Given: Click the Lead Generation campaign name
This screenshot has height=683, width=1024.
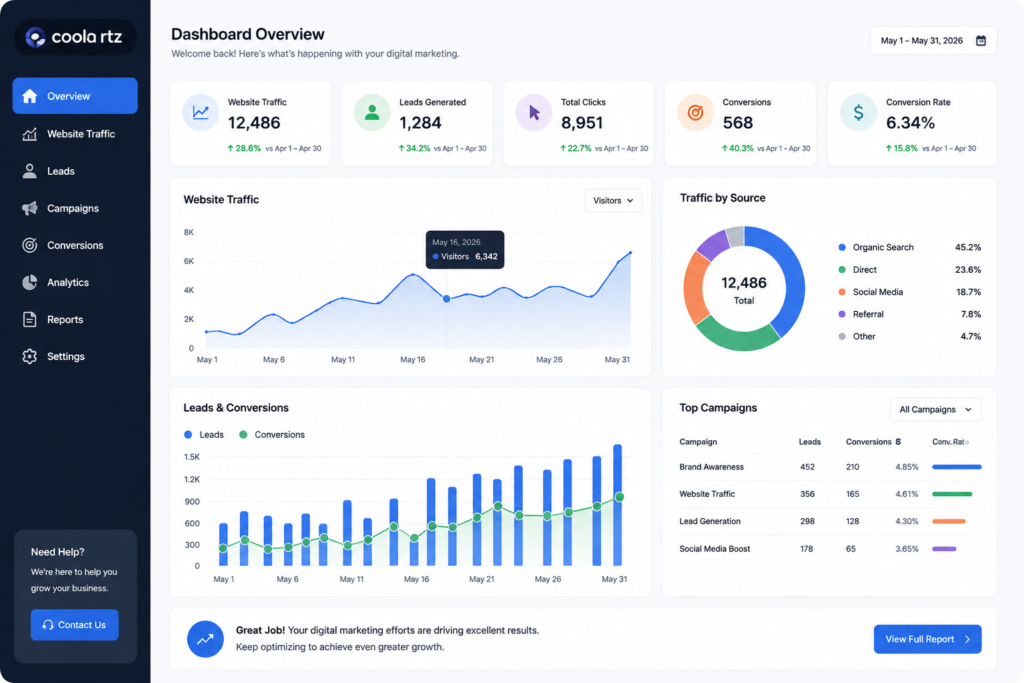Looking at the screenshot, I should (x=710, y=521).
